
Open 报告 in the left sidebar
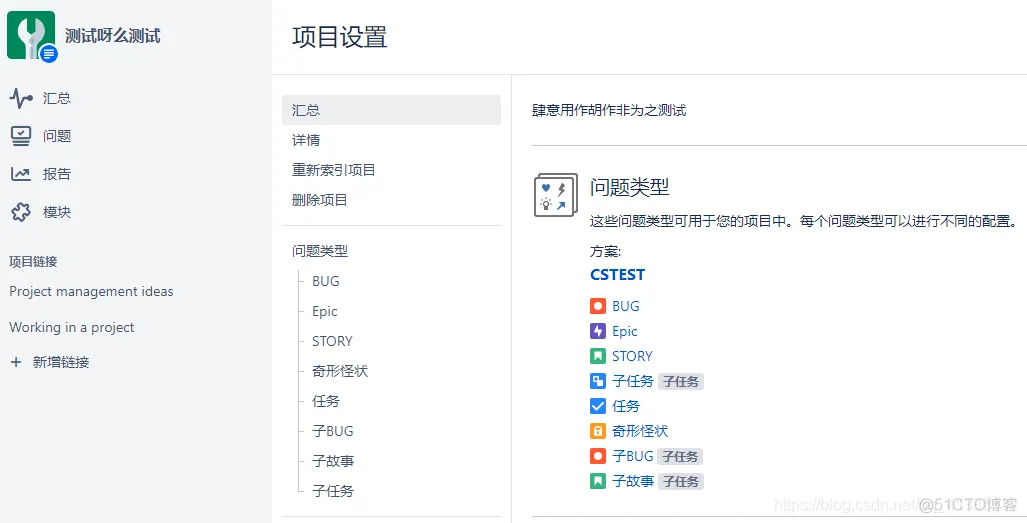(x=57, y=174)
